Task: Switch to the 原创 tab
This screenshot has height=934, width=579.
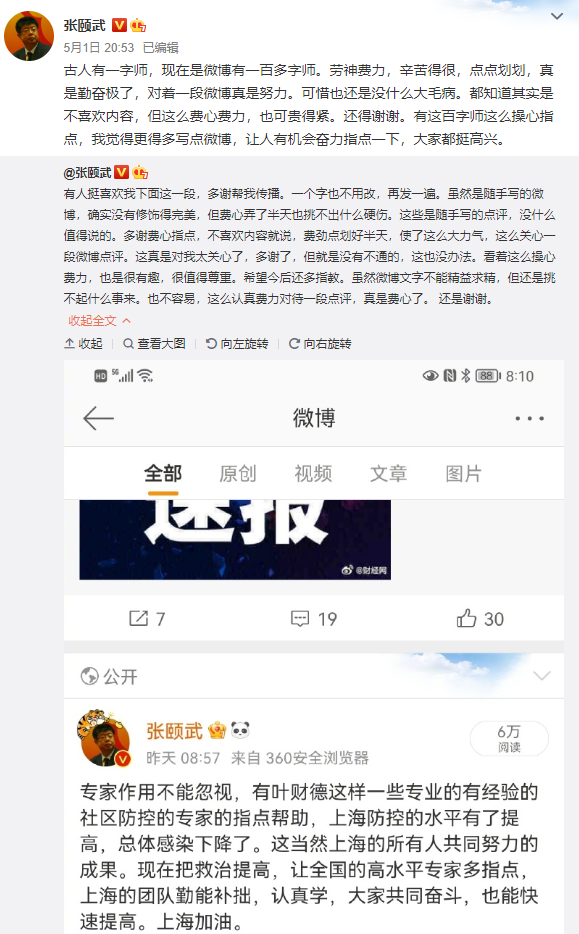Action: tap(238, 474)
